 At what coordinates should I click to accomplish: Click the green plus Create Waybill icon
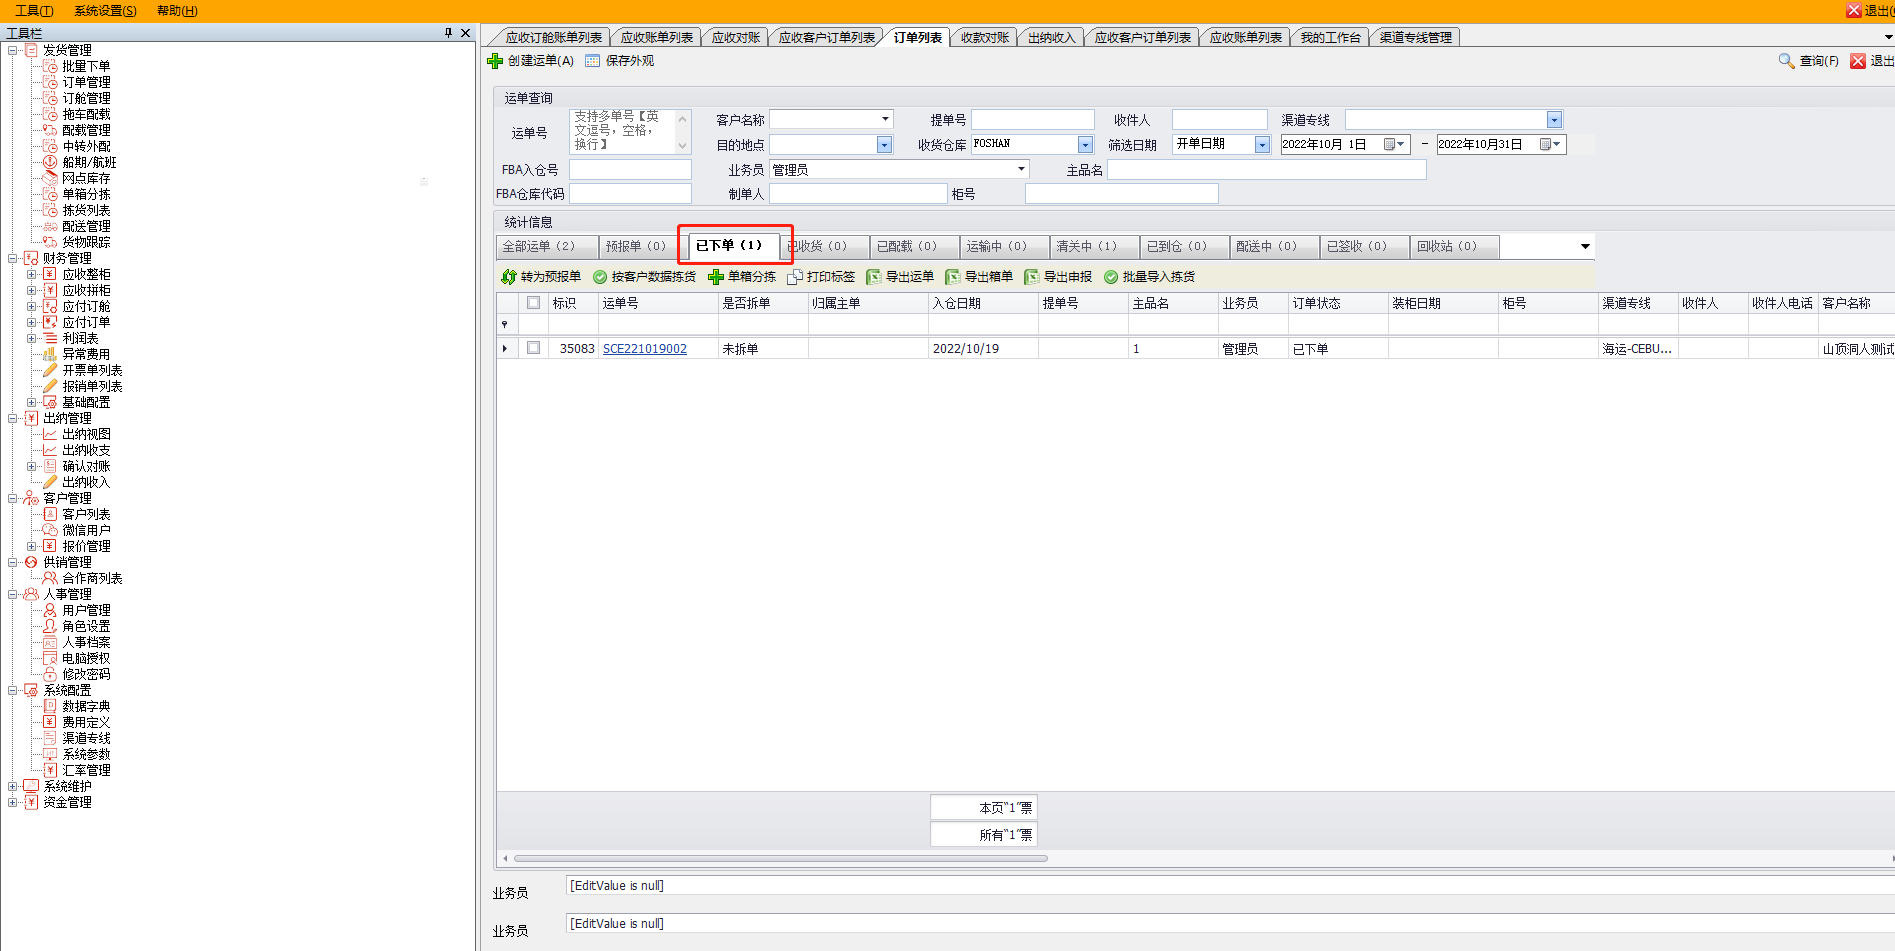(x=495, y=61)
